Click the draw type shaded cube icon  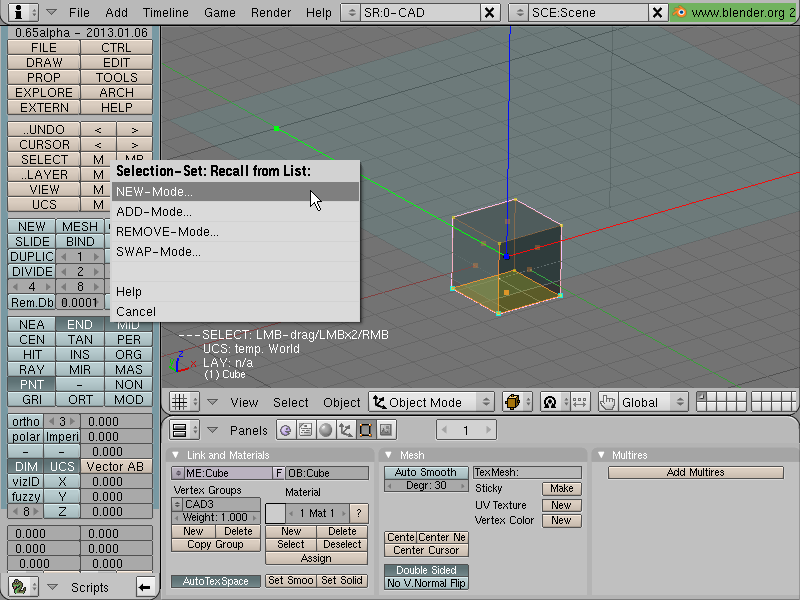coord(516,402)
